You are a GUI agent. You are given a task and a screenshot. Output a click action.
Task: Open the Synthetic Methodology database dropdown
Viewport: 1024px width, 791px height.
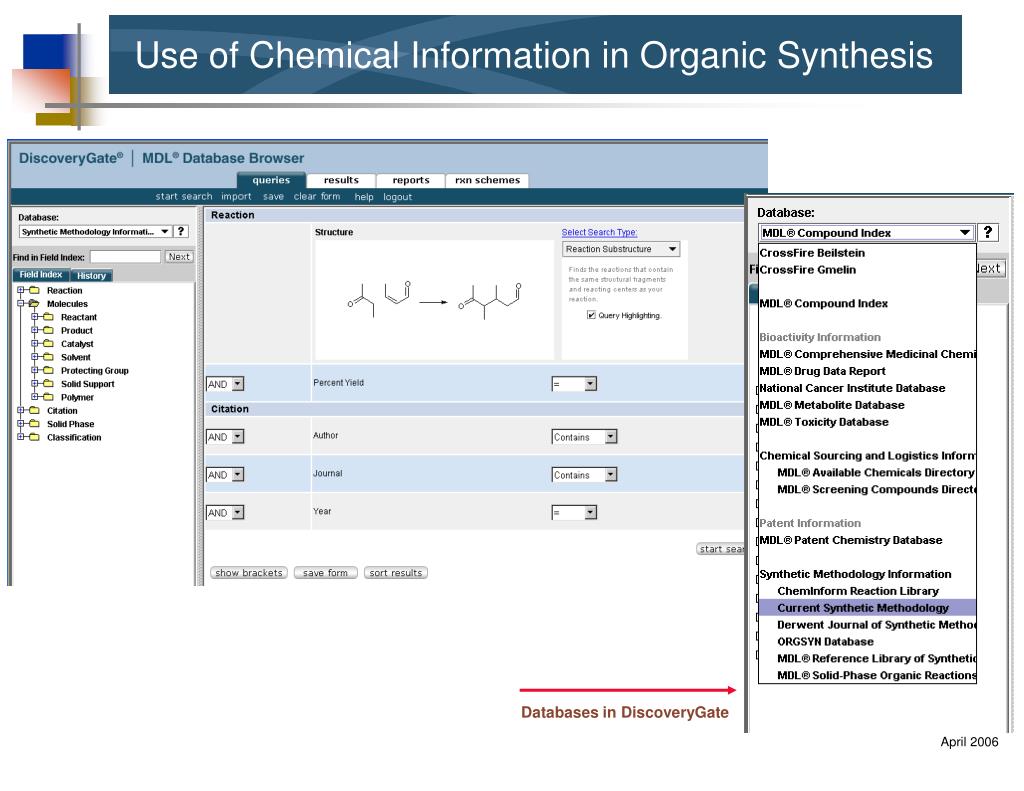95,232
